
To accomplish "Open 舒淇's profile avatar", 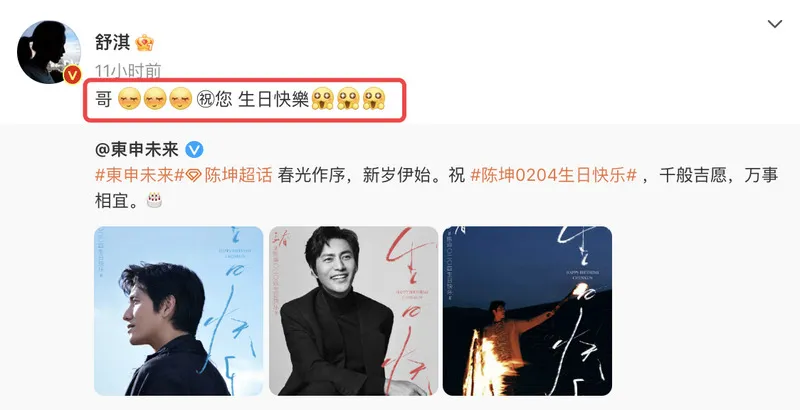I will 49,52.
